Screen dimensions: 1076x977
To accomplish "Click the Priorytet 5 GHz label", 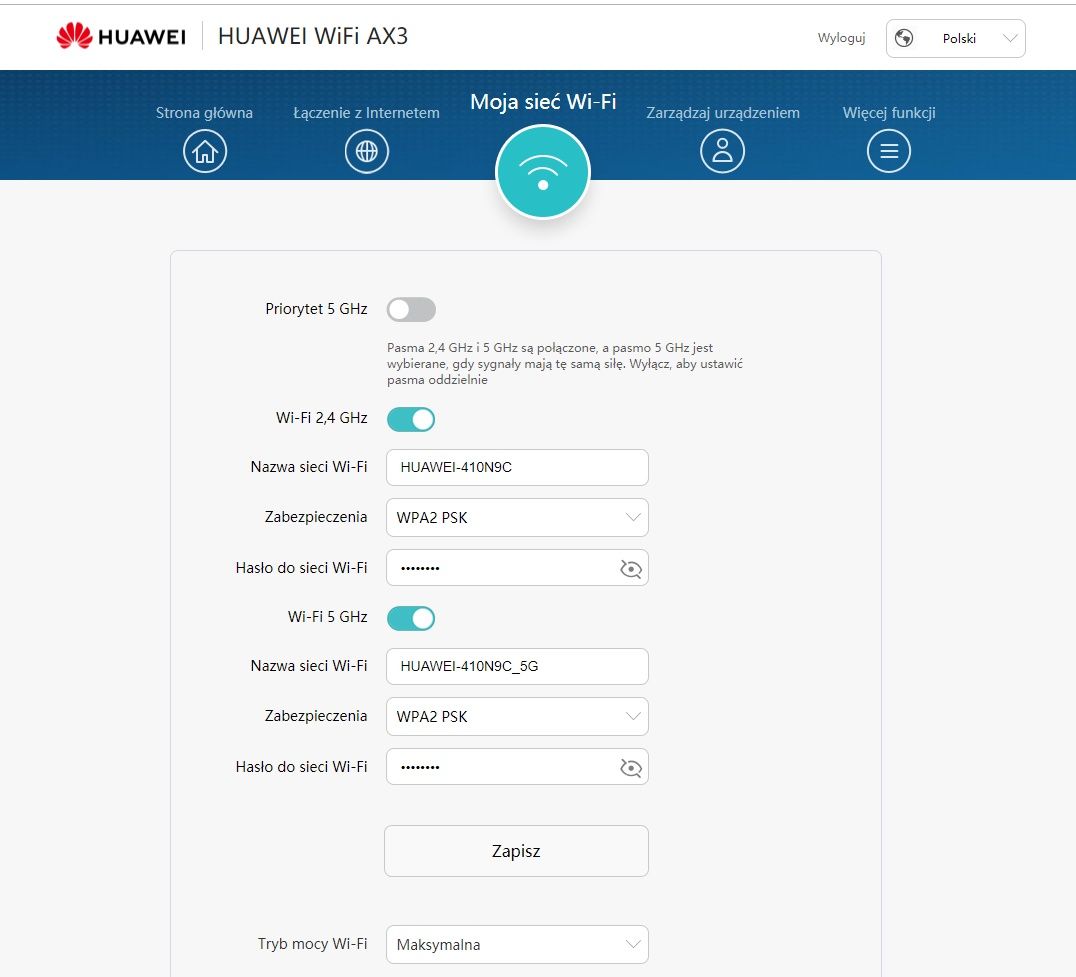I will [x=316, y=309].
